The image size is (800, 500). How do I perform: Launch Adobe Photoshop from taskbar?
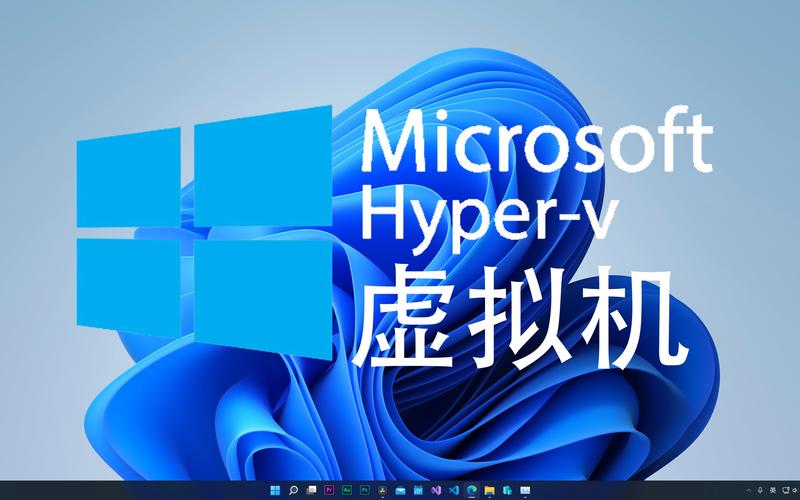click(365, 490)
